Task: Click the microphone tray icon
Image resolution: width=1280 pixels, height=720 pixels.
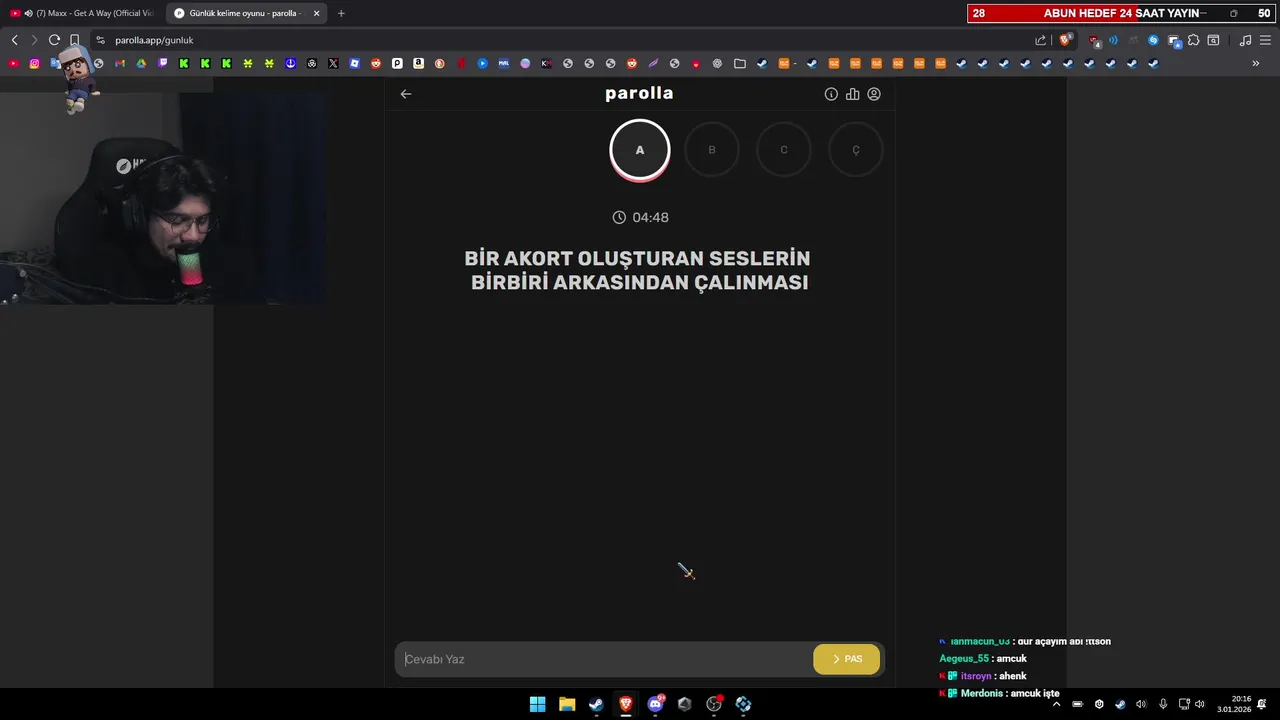Action: [1162, 704]
